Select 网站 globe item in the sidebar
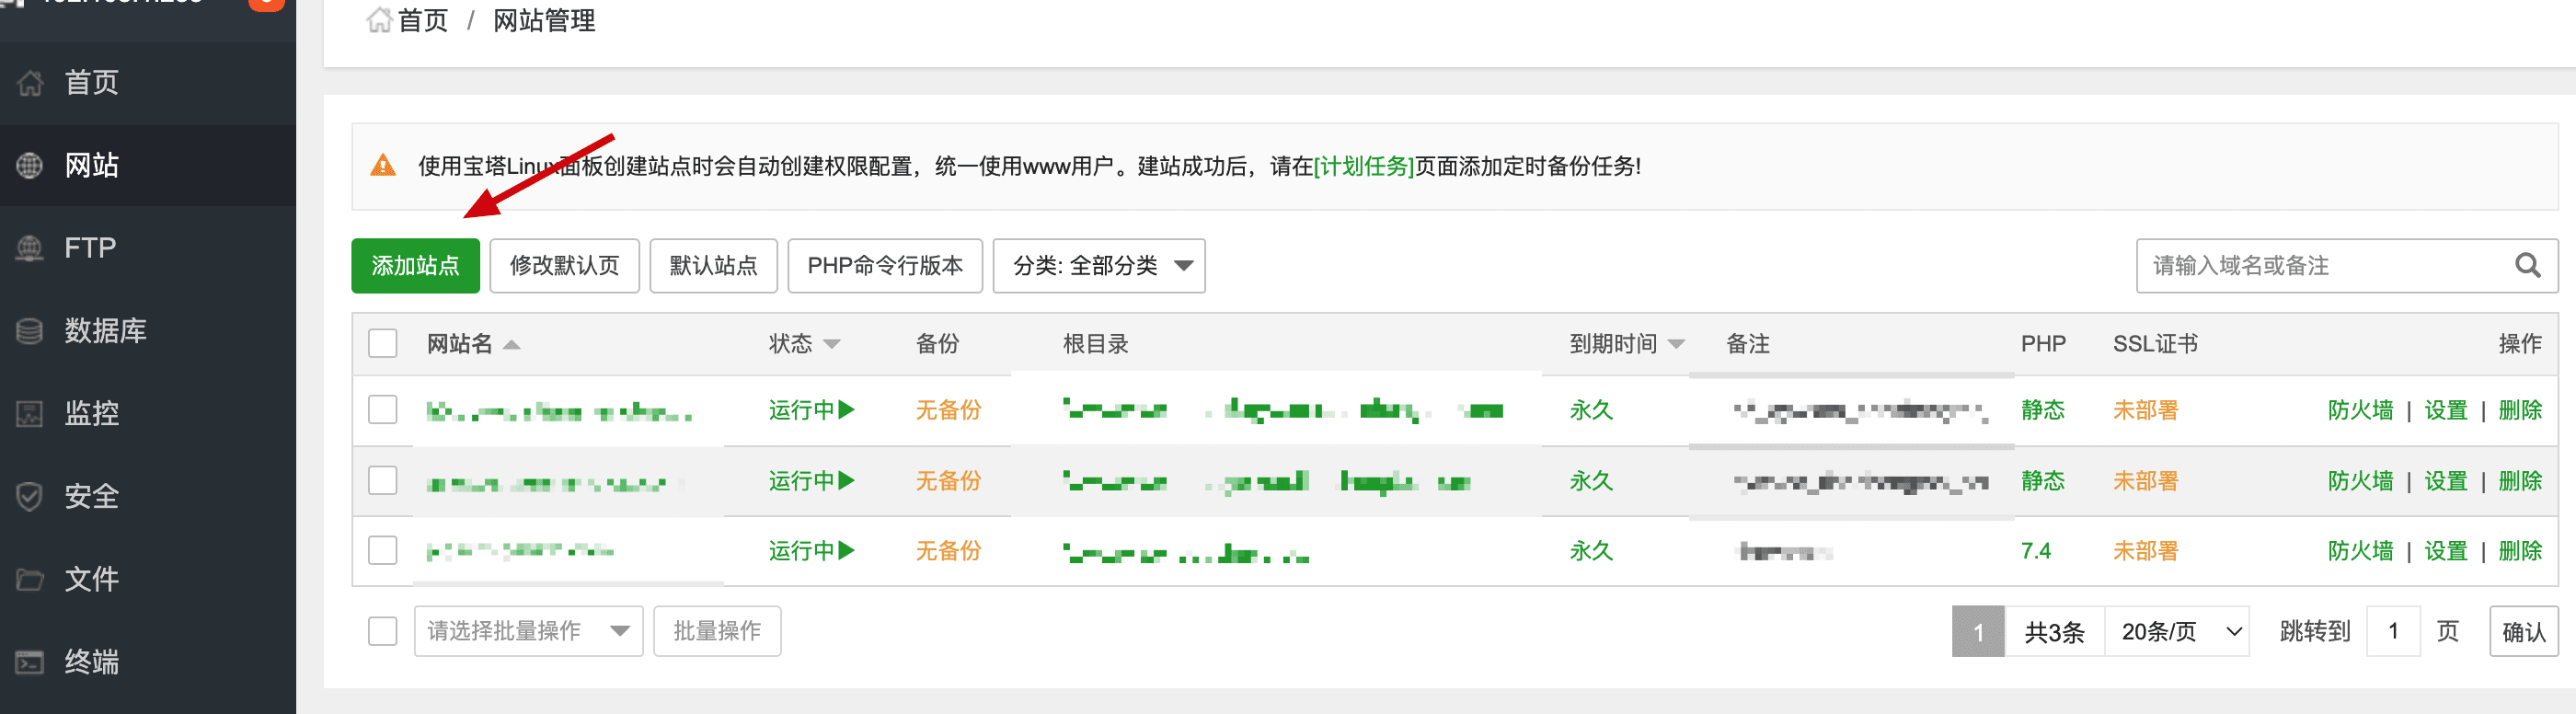 (30, 166)
